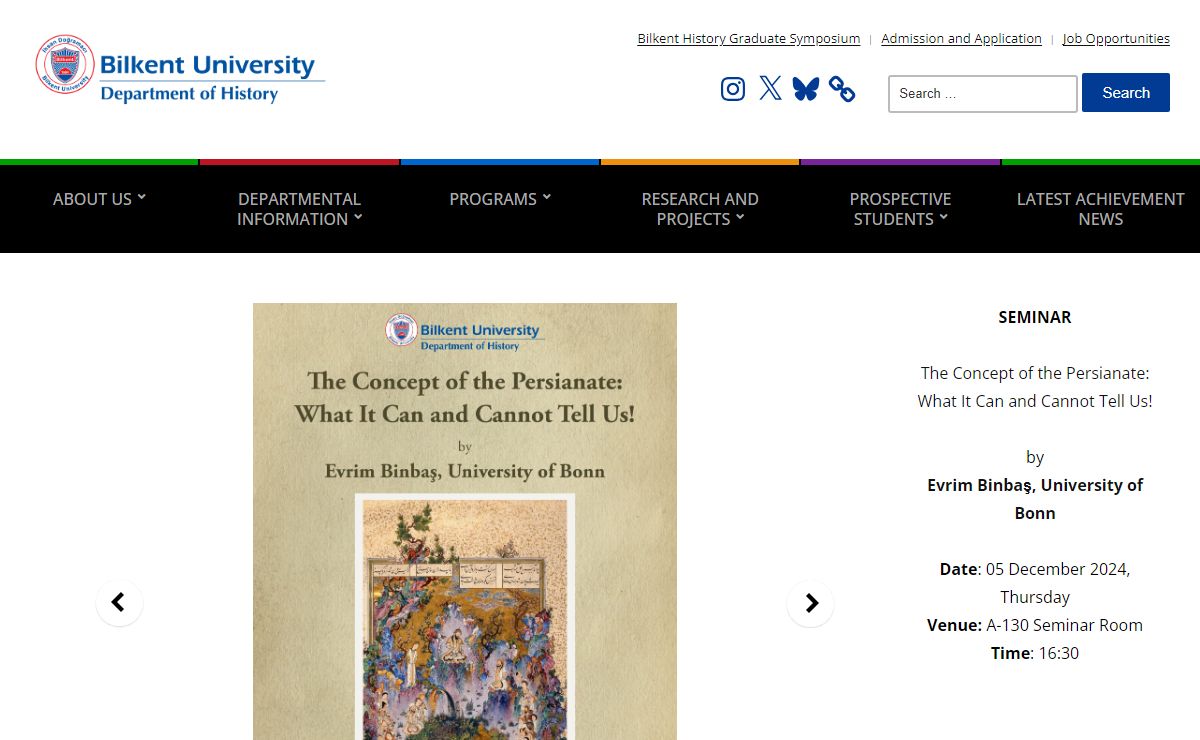Click the Bilkent University crest logo
Image resolution: width=1200 pixels, height=740 pixels.
(65, 64)
